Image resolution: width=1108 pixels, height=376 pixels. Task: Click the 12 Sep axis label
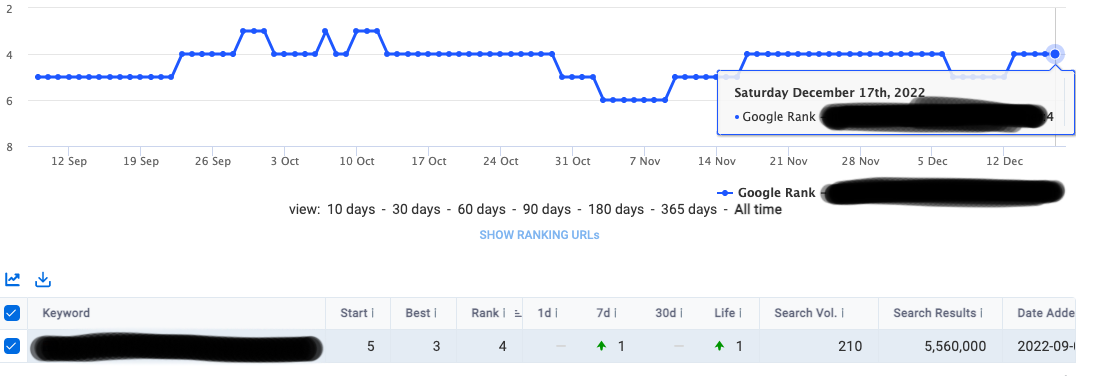[x=69, y=161]
